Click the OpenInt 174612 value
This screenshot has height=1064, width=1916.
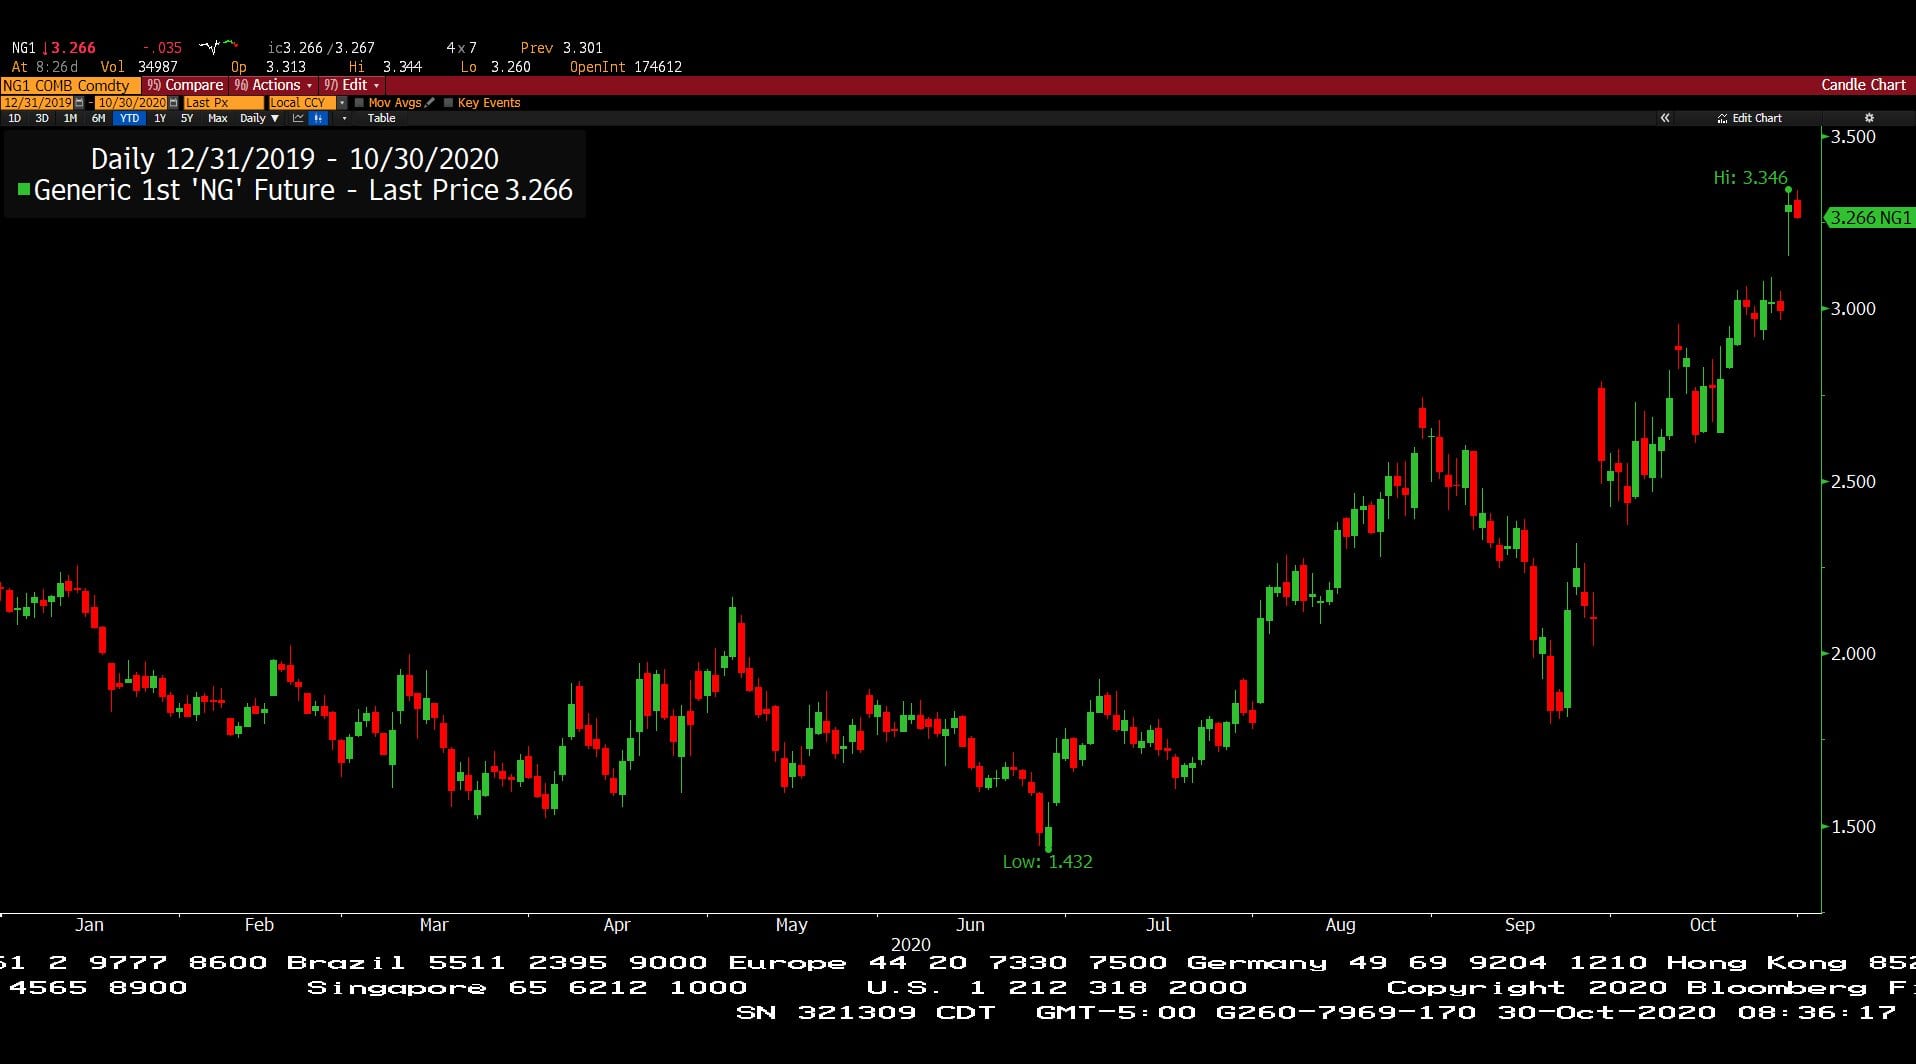click(626, 67)
